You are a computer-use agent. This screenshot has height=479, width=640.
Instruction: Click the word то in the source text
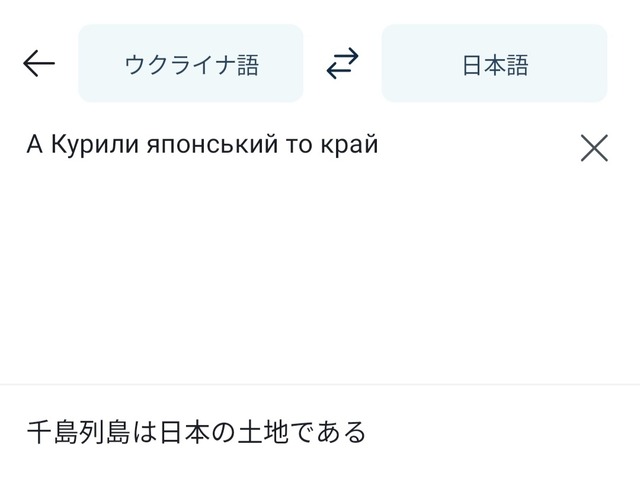coord(299,146)
